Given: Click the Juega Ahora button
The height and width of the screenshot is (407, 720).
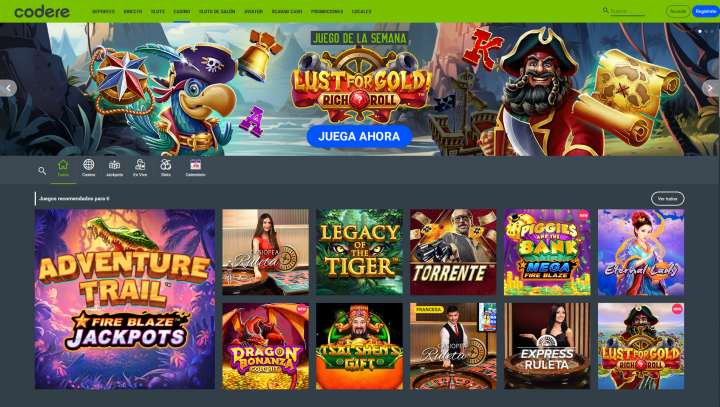Looking at the screenshot, I should (359, 136).
